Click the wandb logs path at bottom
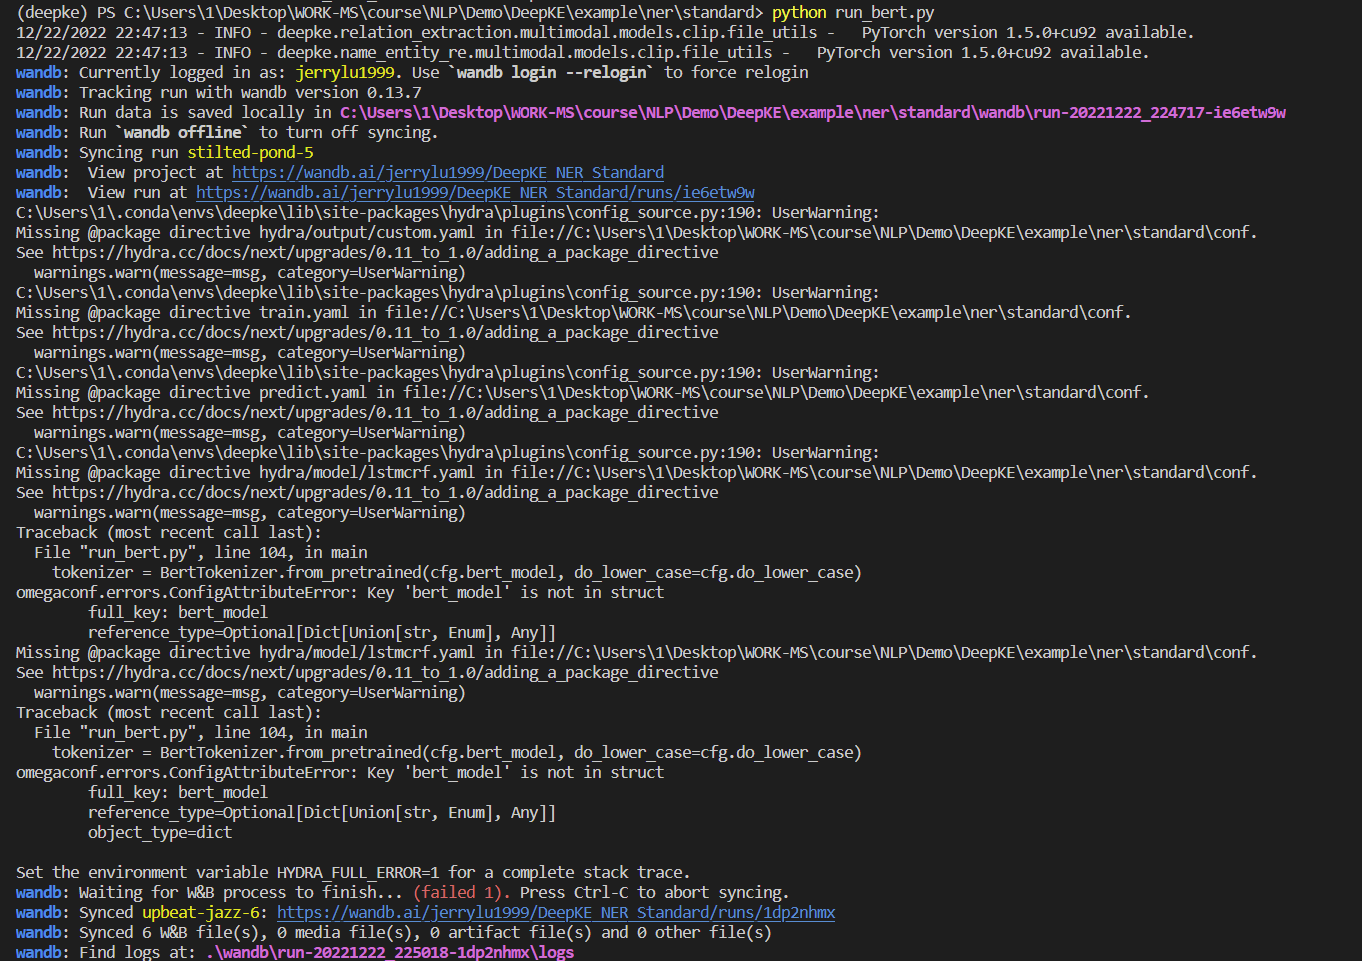 (390, 952)
